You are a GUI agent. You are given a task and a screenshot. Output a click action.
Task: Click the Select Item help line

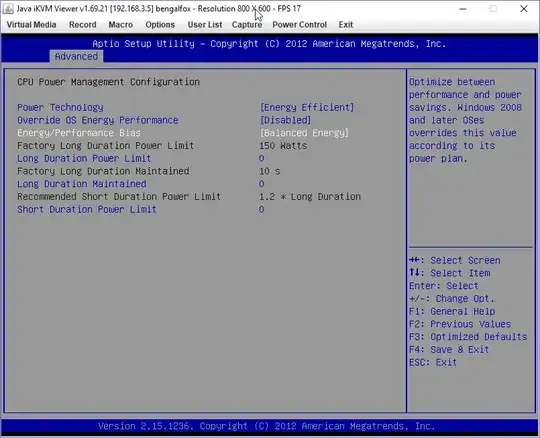449,273
